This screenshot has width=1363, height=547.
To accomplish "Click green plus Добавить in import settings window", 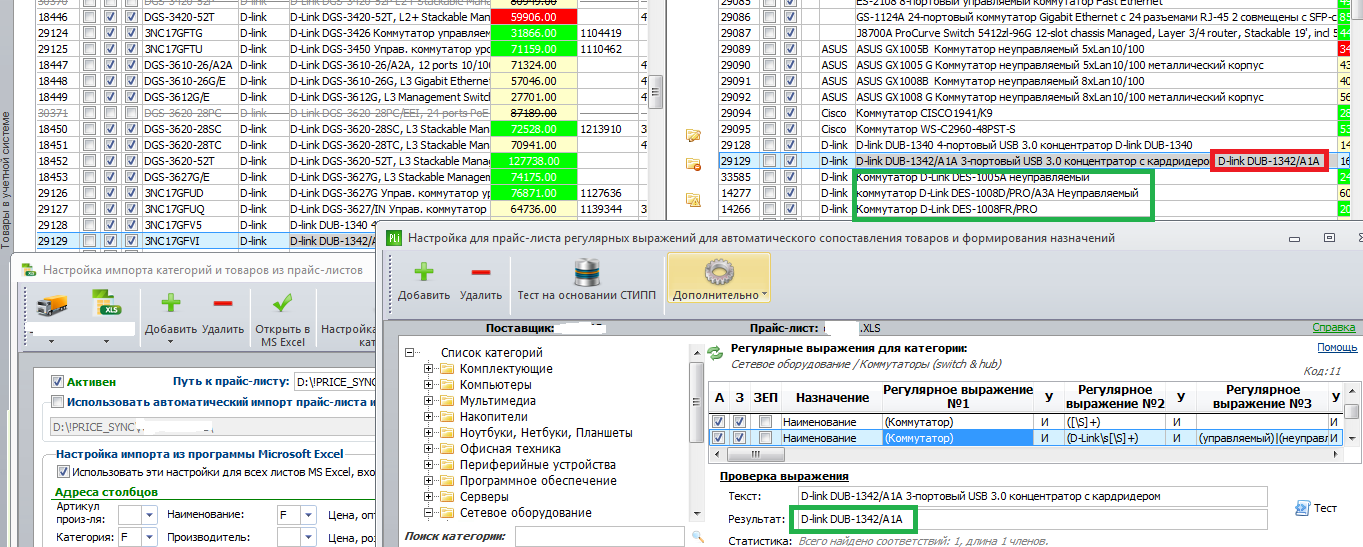I will pyautogui.click(x=170, y=303).
